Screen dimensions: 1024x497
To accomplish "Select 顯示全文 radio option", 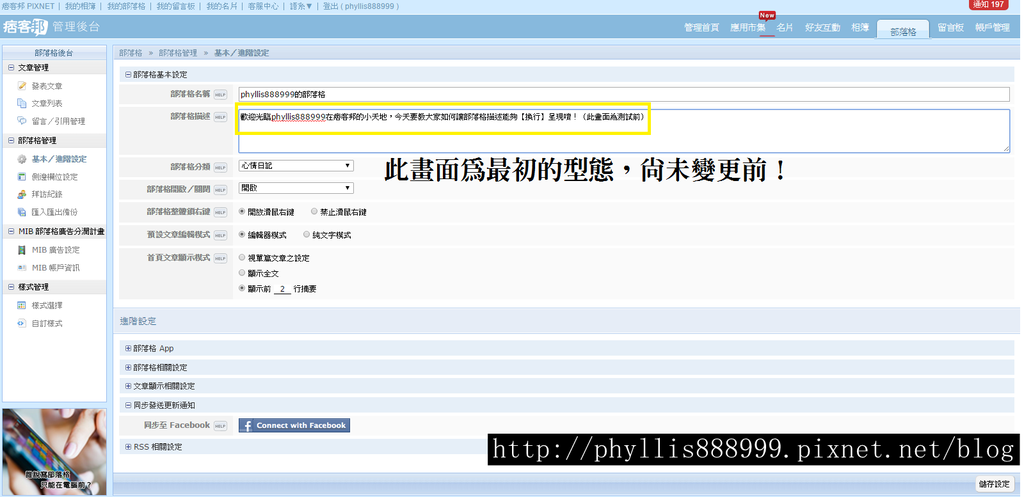I will [x=242, y=273].
